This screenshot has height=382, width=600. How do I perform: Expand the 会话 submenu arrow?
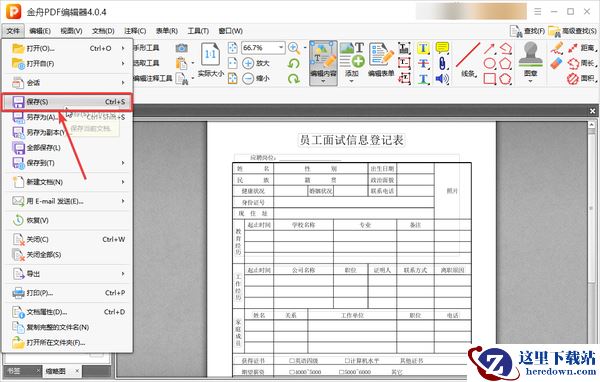[123, 83]
